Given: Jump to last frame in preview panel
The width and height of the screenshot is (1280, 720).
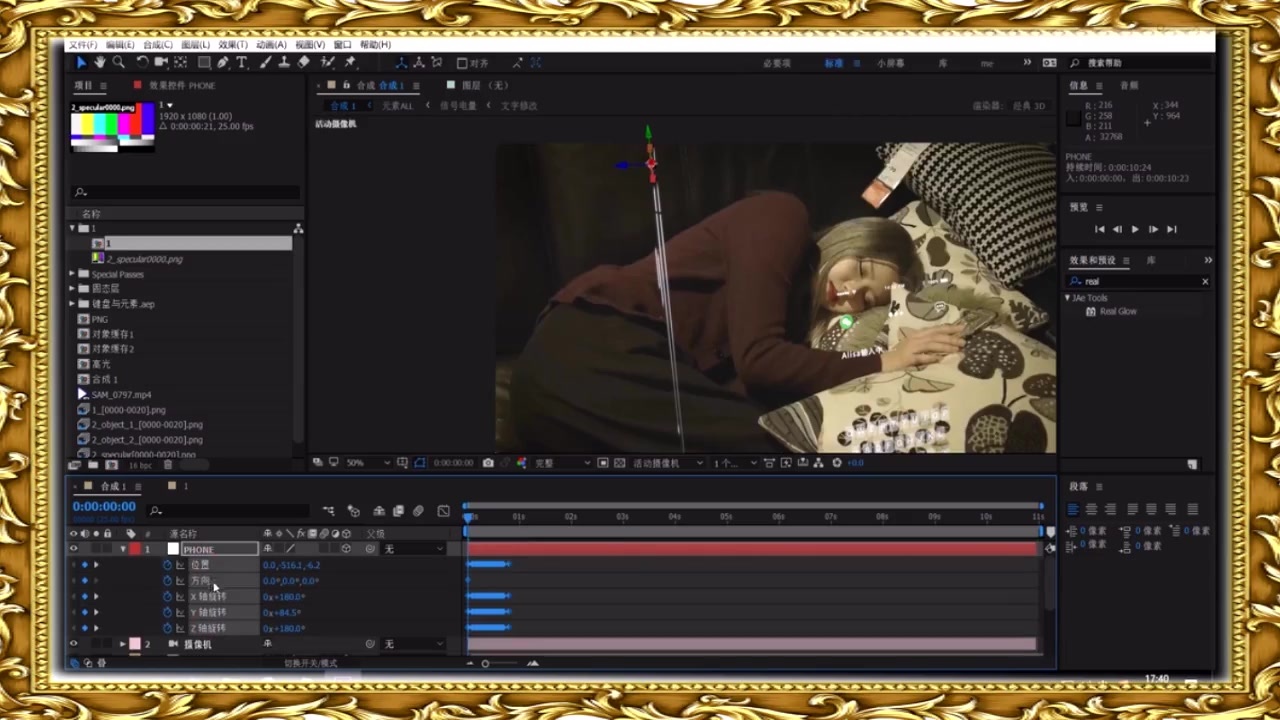Looking at the screenshot, I should pyautogui.click(x=1172, y=229).
